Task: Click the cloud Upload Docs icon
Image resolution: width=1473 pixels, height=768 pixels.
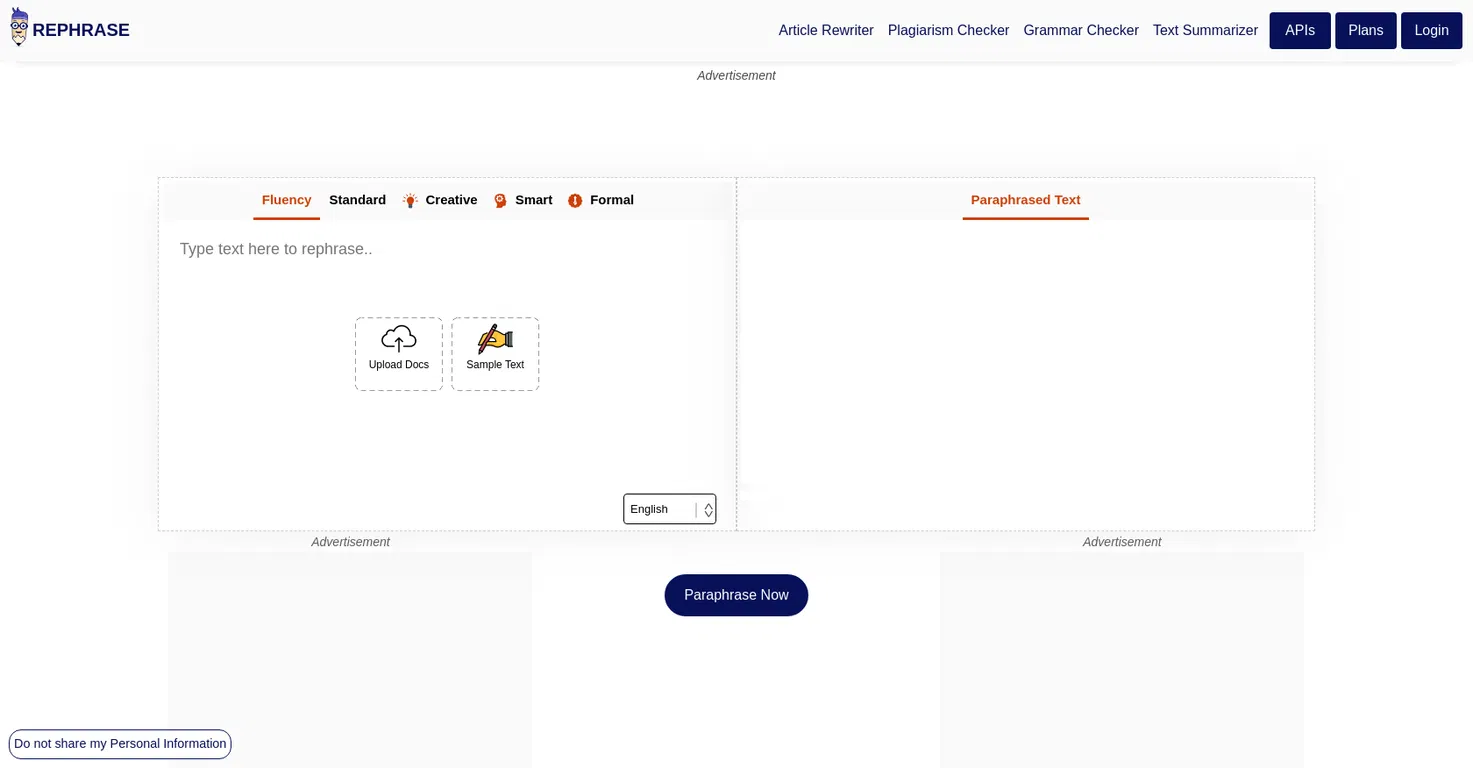Action: [399, 339]
